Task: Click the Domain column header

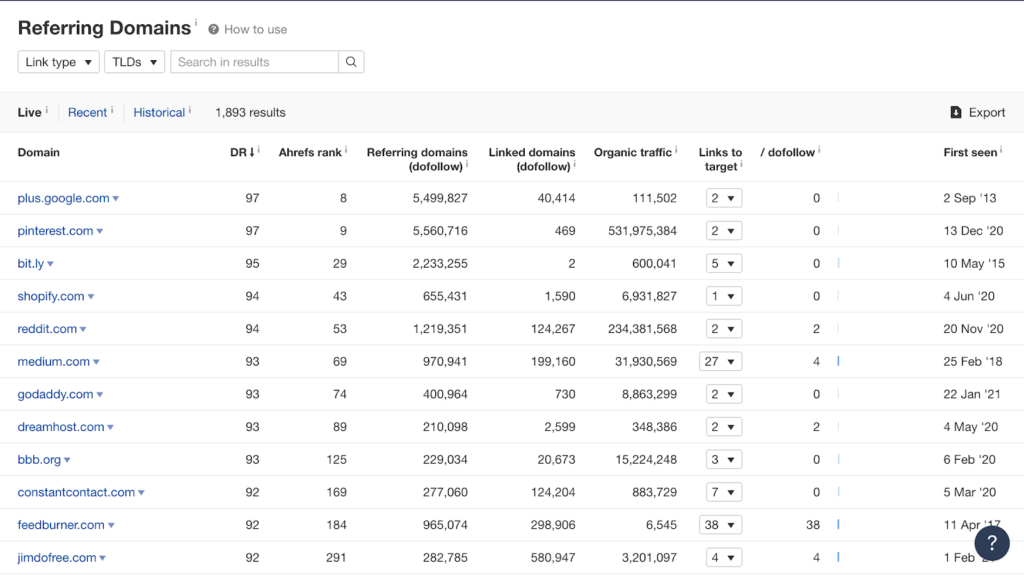Action: (x=39, y=152)
